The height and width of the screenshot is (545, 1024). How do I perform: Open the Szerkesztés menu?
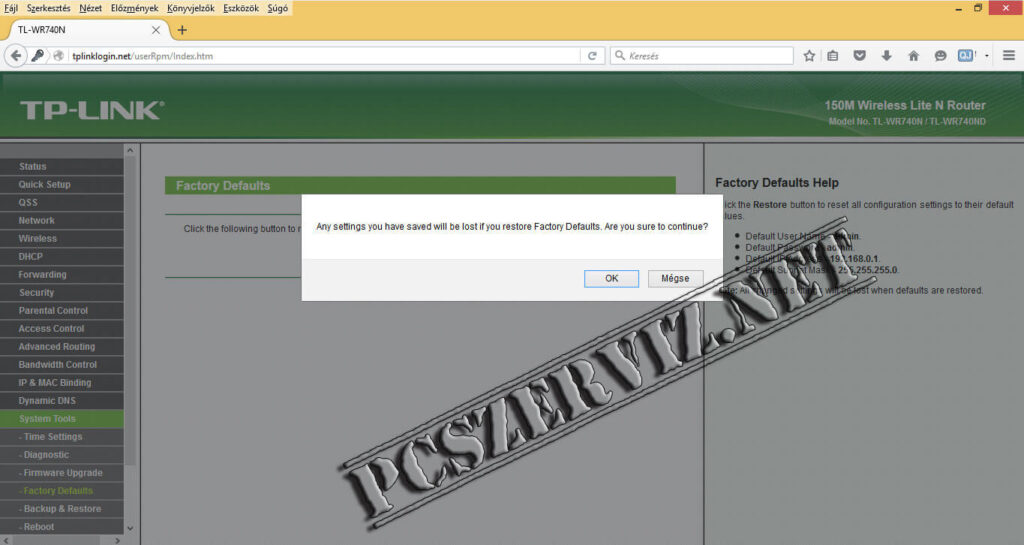(x=48, y=8)
